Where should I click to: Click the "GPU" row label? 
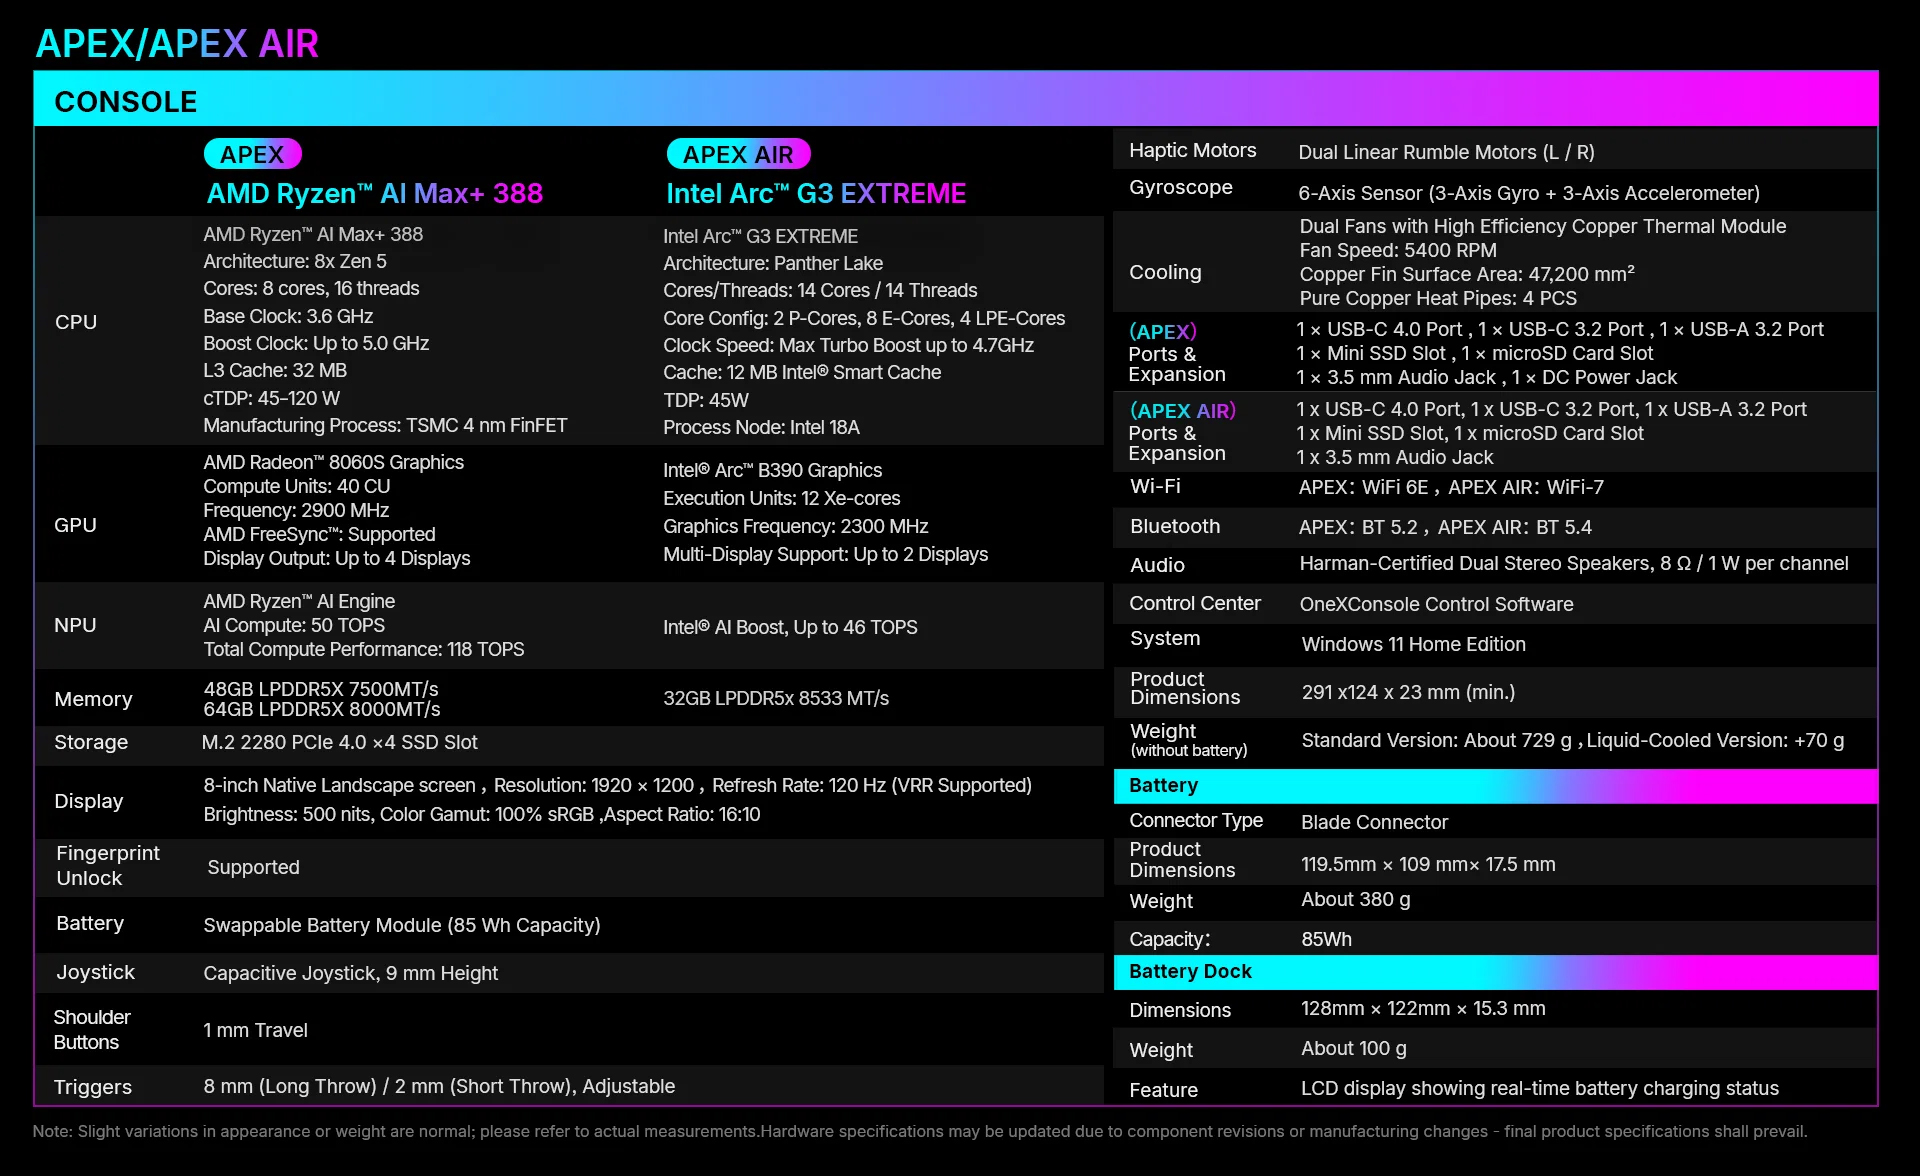pos(75,525)
